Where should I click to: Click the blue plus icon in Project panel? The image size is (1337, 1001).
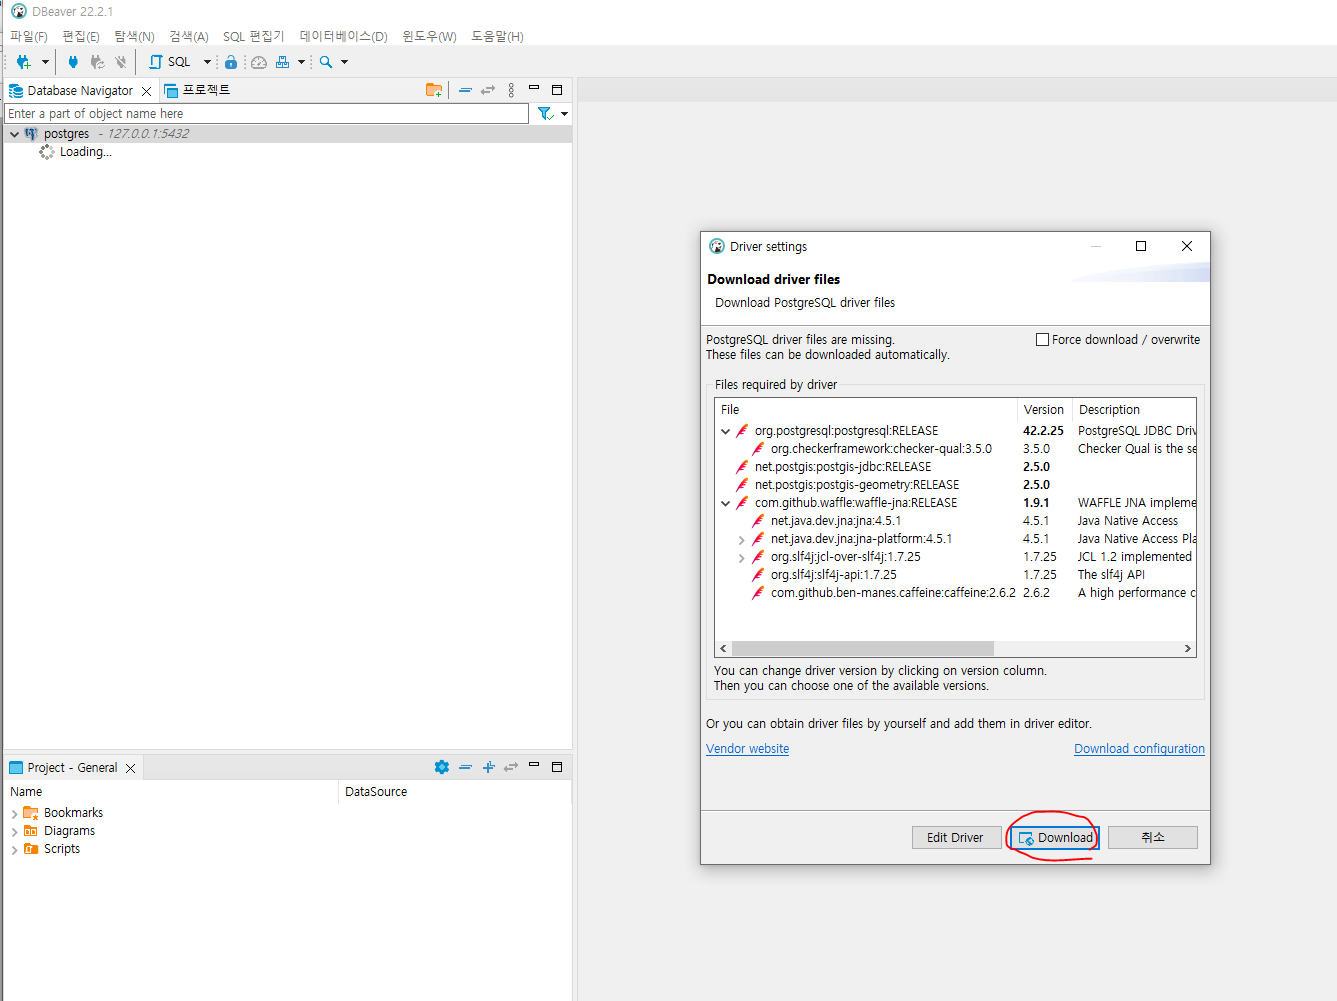(489, 767)
